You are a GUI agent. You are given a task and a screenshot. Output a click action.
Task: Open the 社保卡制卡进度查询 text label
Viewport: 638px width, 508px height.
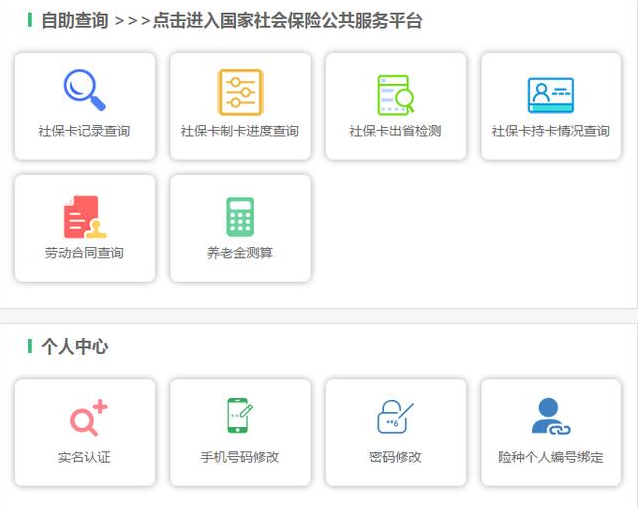coord(240,131)
